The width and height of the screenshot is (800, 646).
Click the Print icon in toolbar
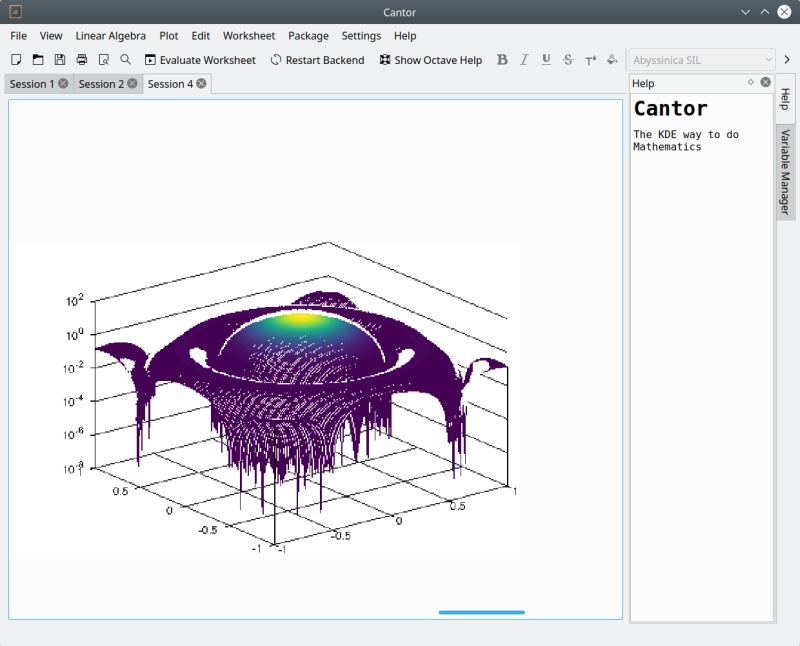tap(82, 60)
